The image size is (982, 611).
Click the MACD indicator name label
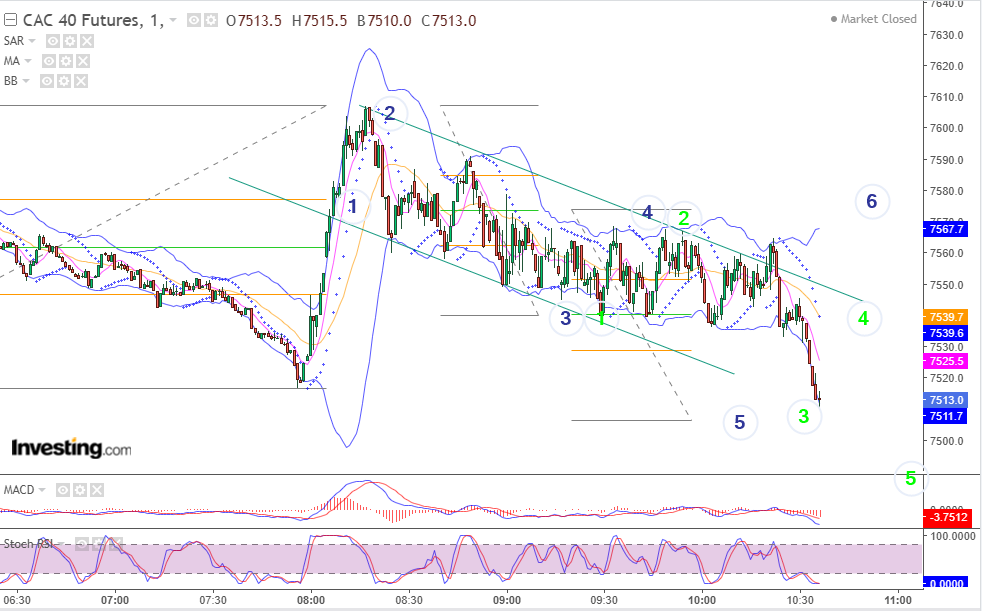[19, 490]
